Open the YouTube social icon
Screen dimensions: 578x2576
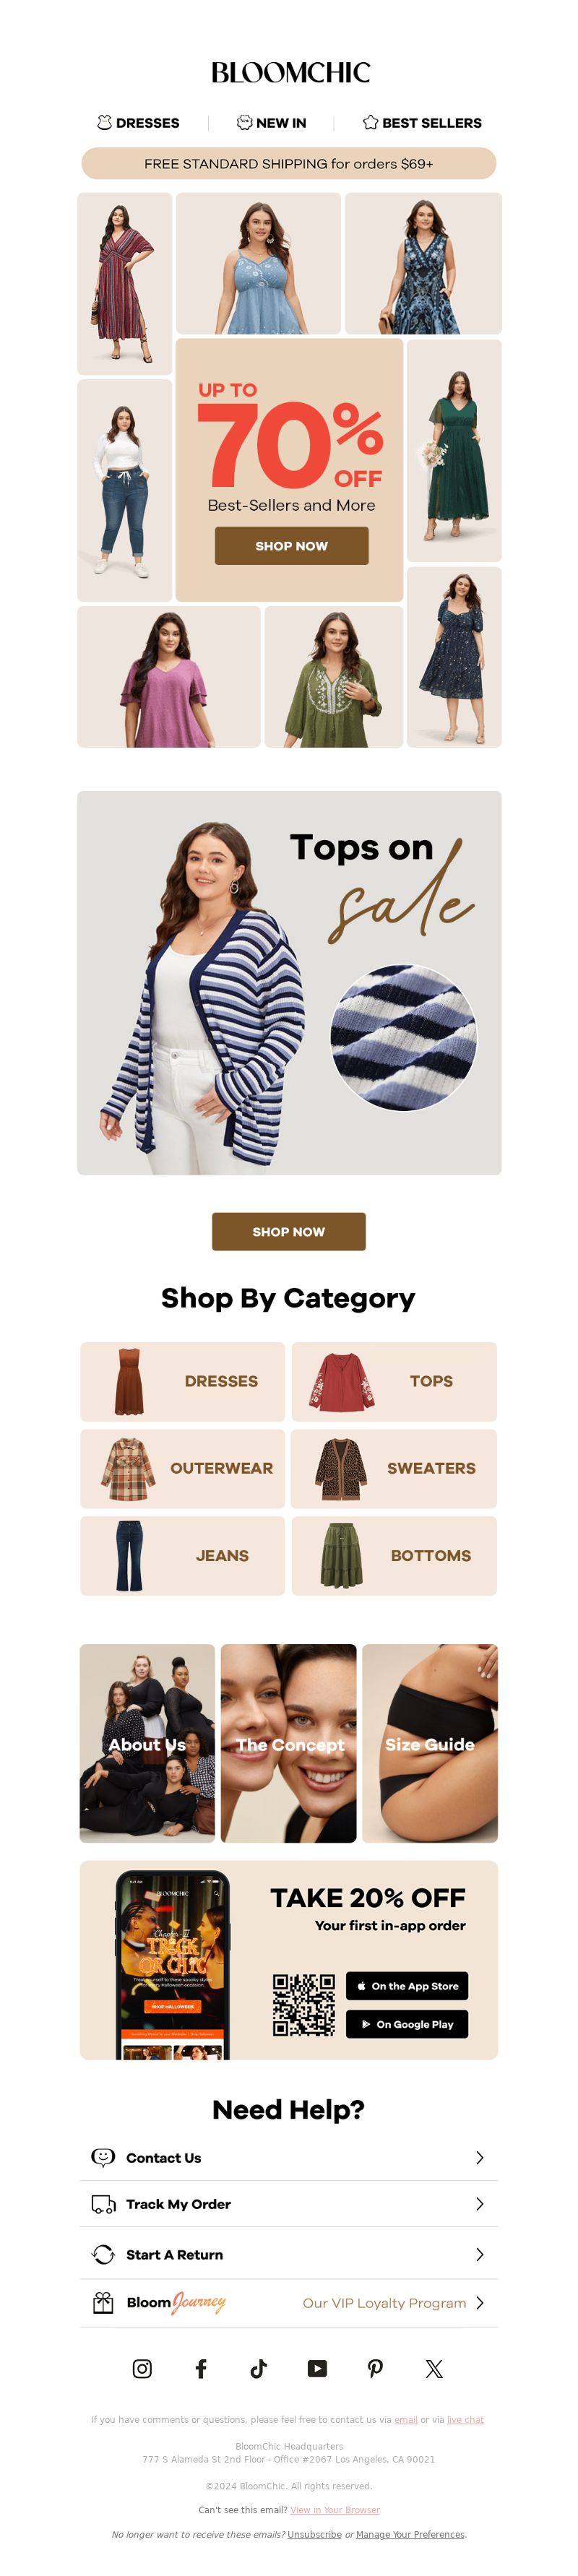(x=317, y=2368)
